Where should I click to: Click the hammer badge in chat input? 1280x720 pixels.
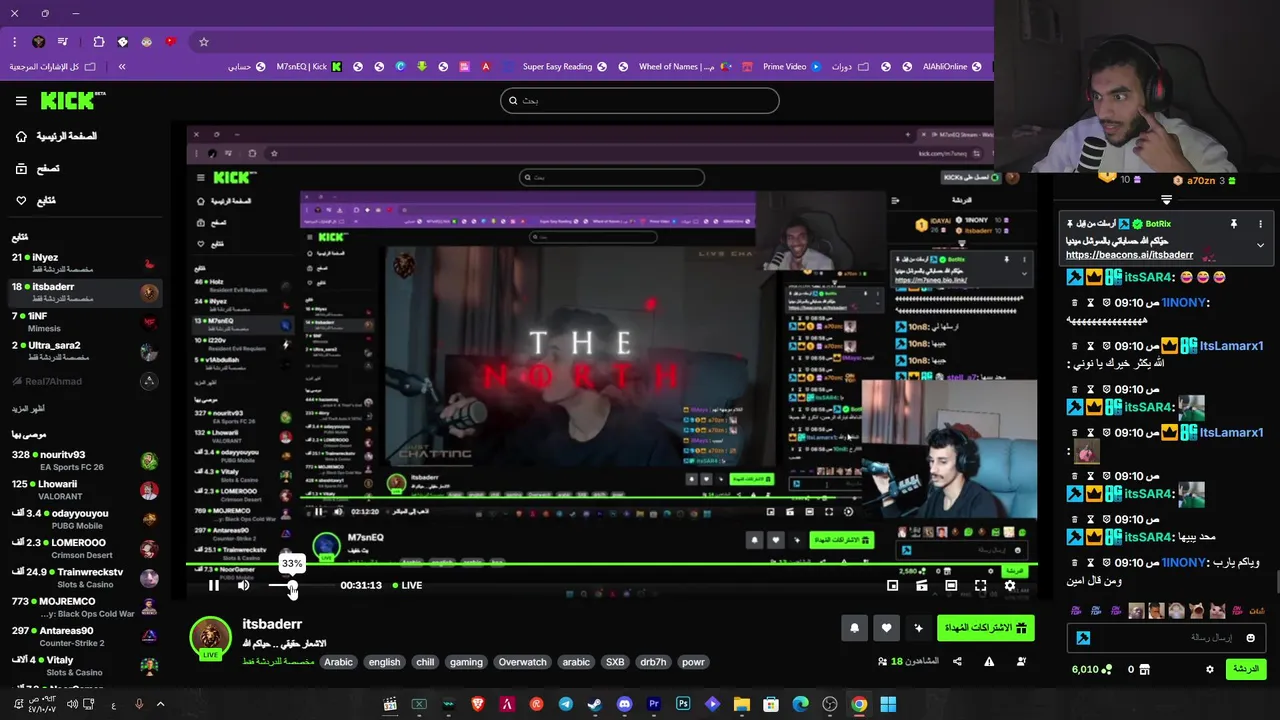[x=1082, y=638]
